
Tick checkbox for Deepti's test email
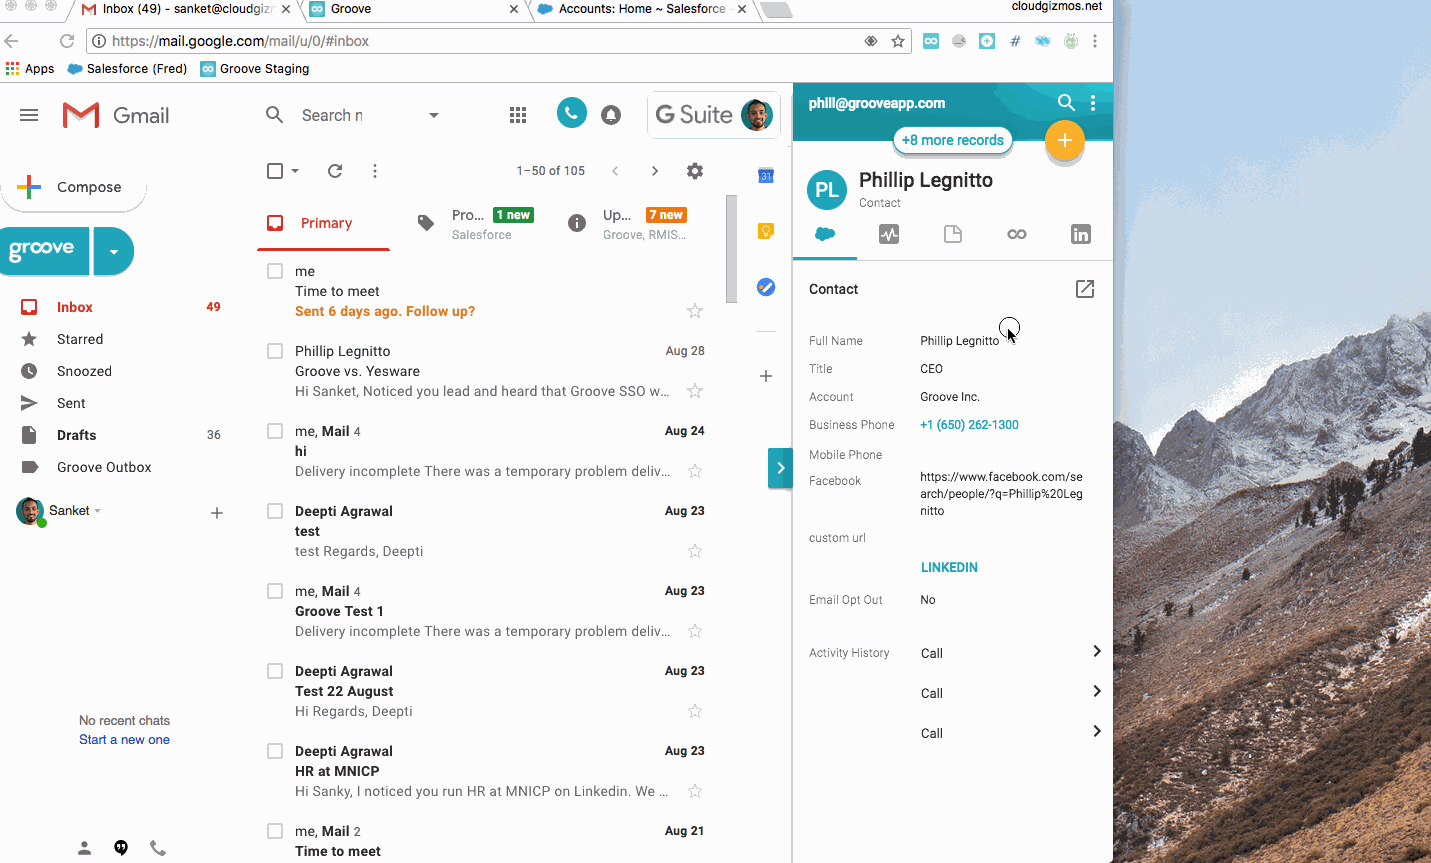pyautogui.click(x=275, y=511)
